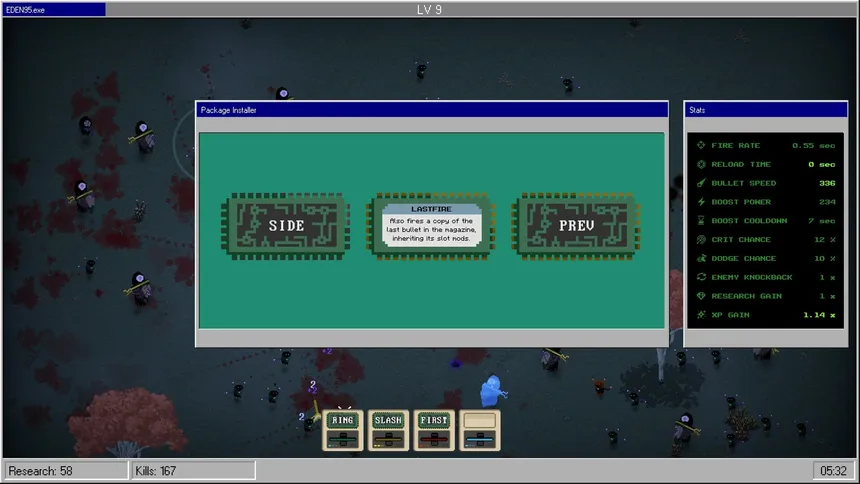Screen dimensions: 860x484
Task: Choose the PREV chip upgrade
Action: coord(576,226)
